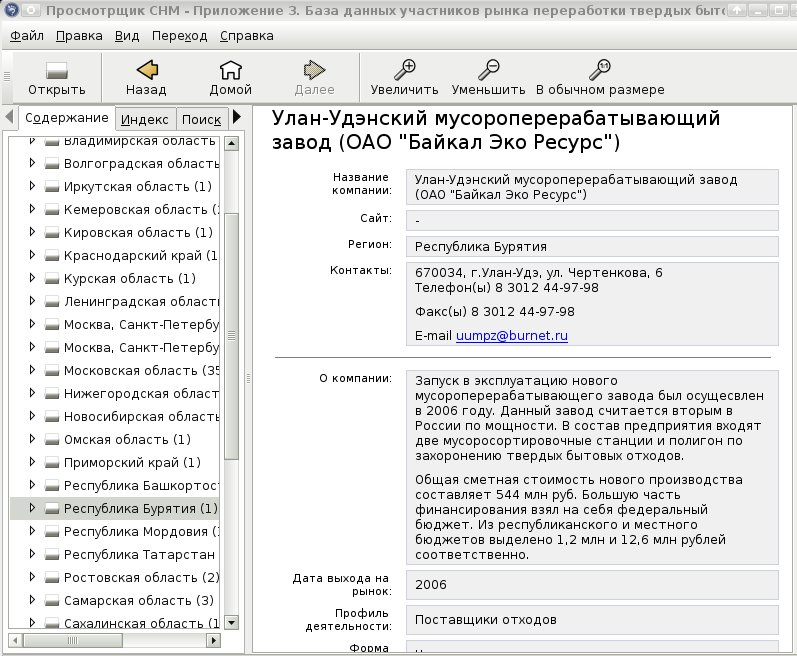Screen dimensions: 797x656
Task: Open the Переход menu
Action: [179, 36]
